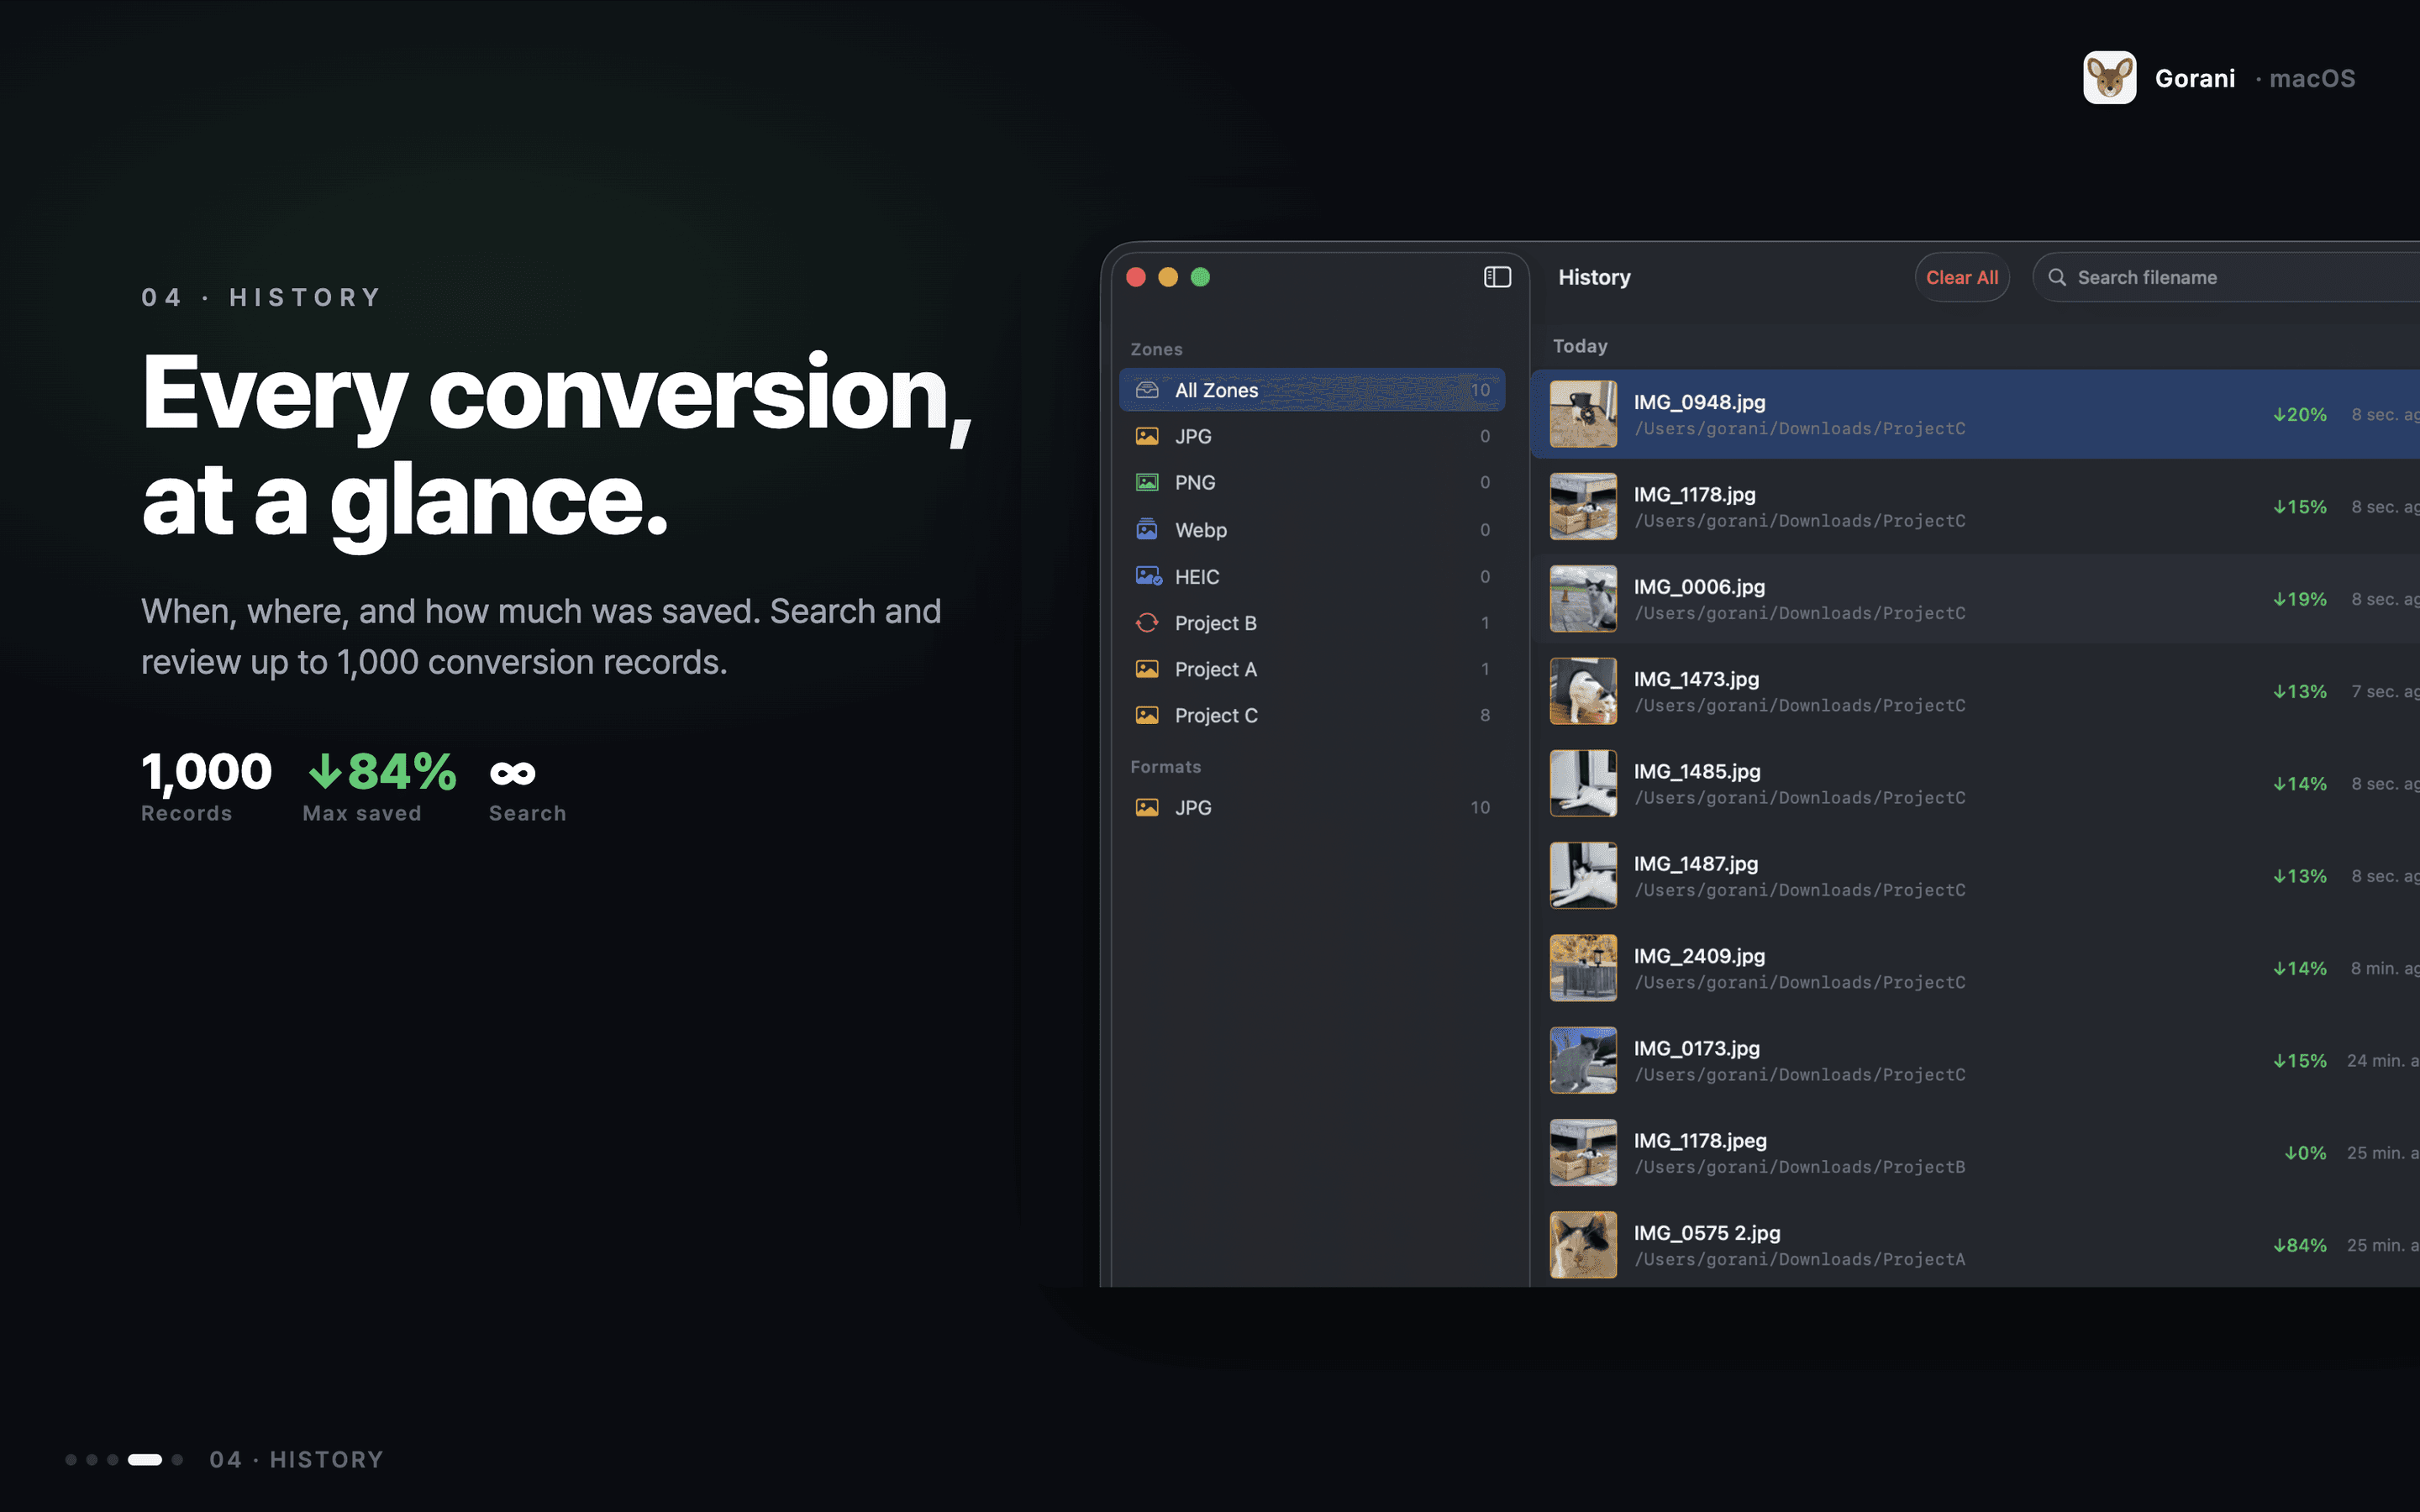
Task: Choose the Project B zone
Action: pos(1311,623)
